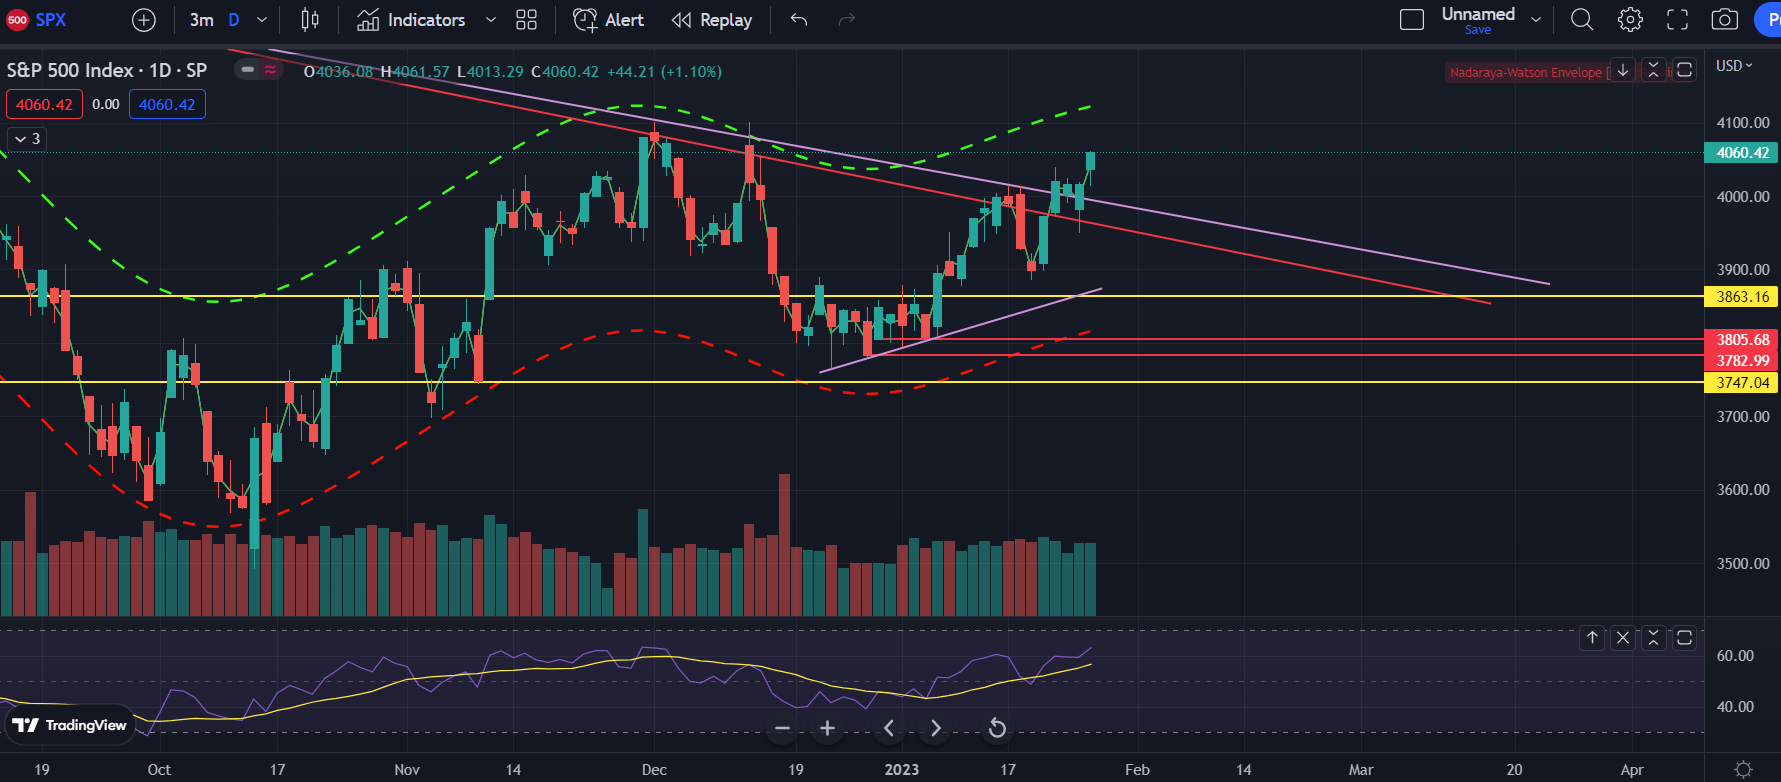Click the 3500.00 price scale value
Viewport: 1781px width, 782px height.
click(1743, 564)
